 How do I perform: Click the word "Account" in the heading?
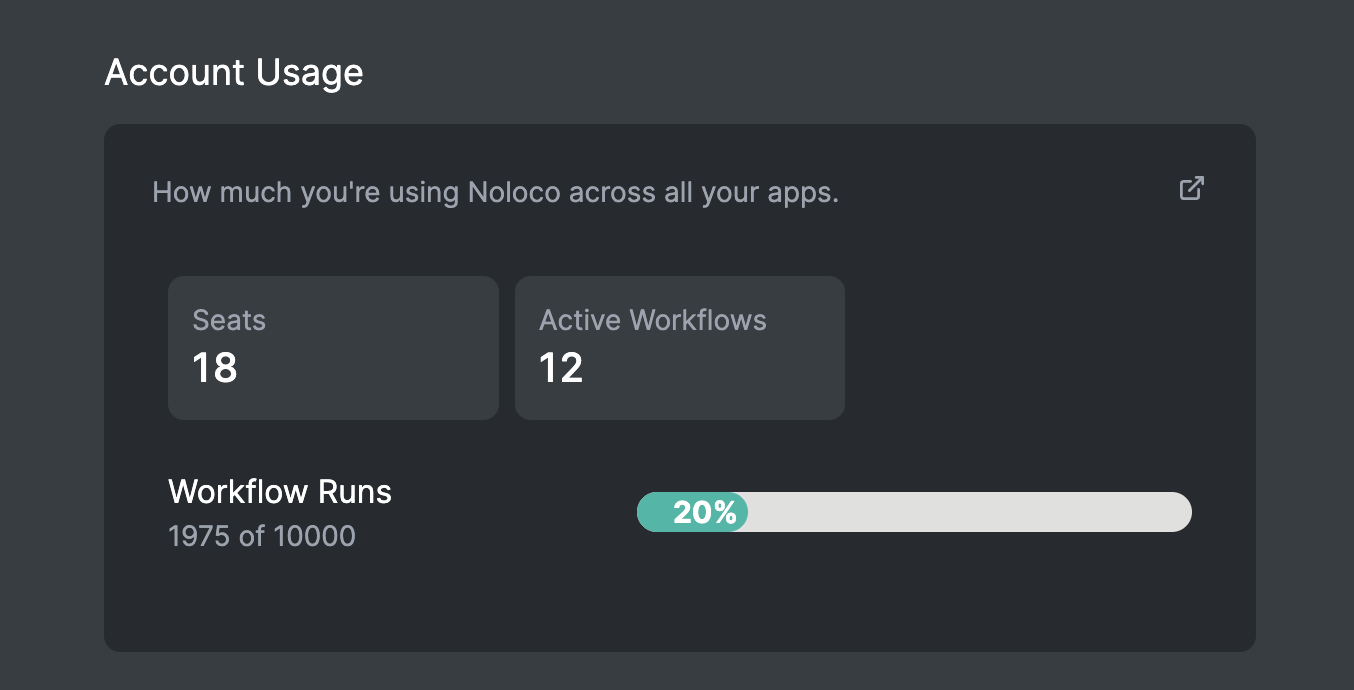174,73
